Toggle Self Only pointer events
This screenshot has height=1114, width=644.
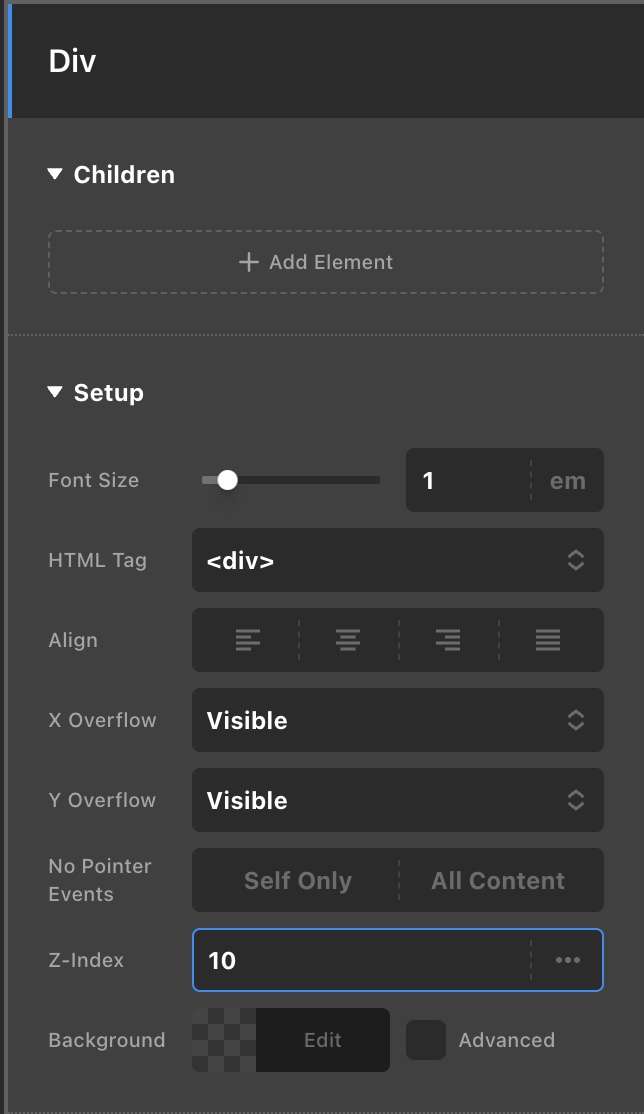point(297,880)
